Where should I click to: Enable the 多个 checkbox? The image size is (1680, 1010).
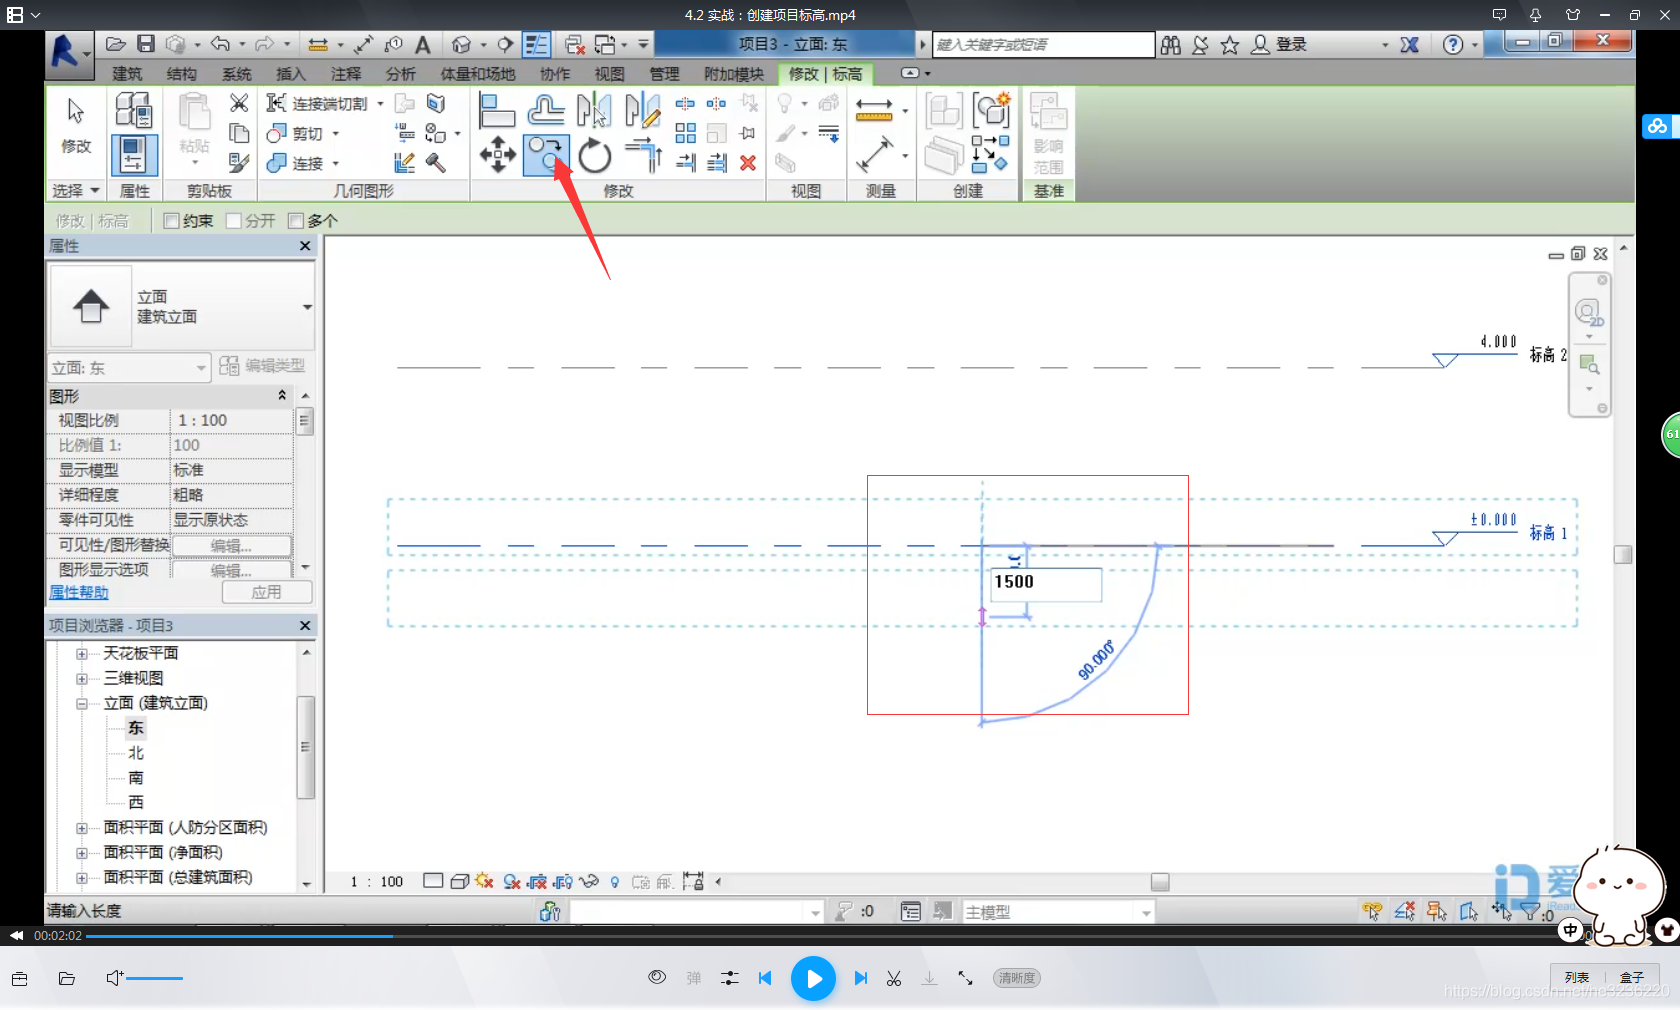click(296, 221)
